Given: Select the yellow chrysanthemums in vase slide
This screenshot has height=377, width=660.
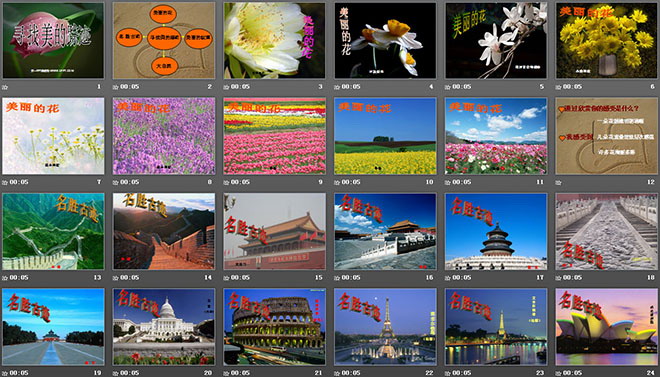Looking at the screenshot, I should pos(607,40).
